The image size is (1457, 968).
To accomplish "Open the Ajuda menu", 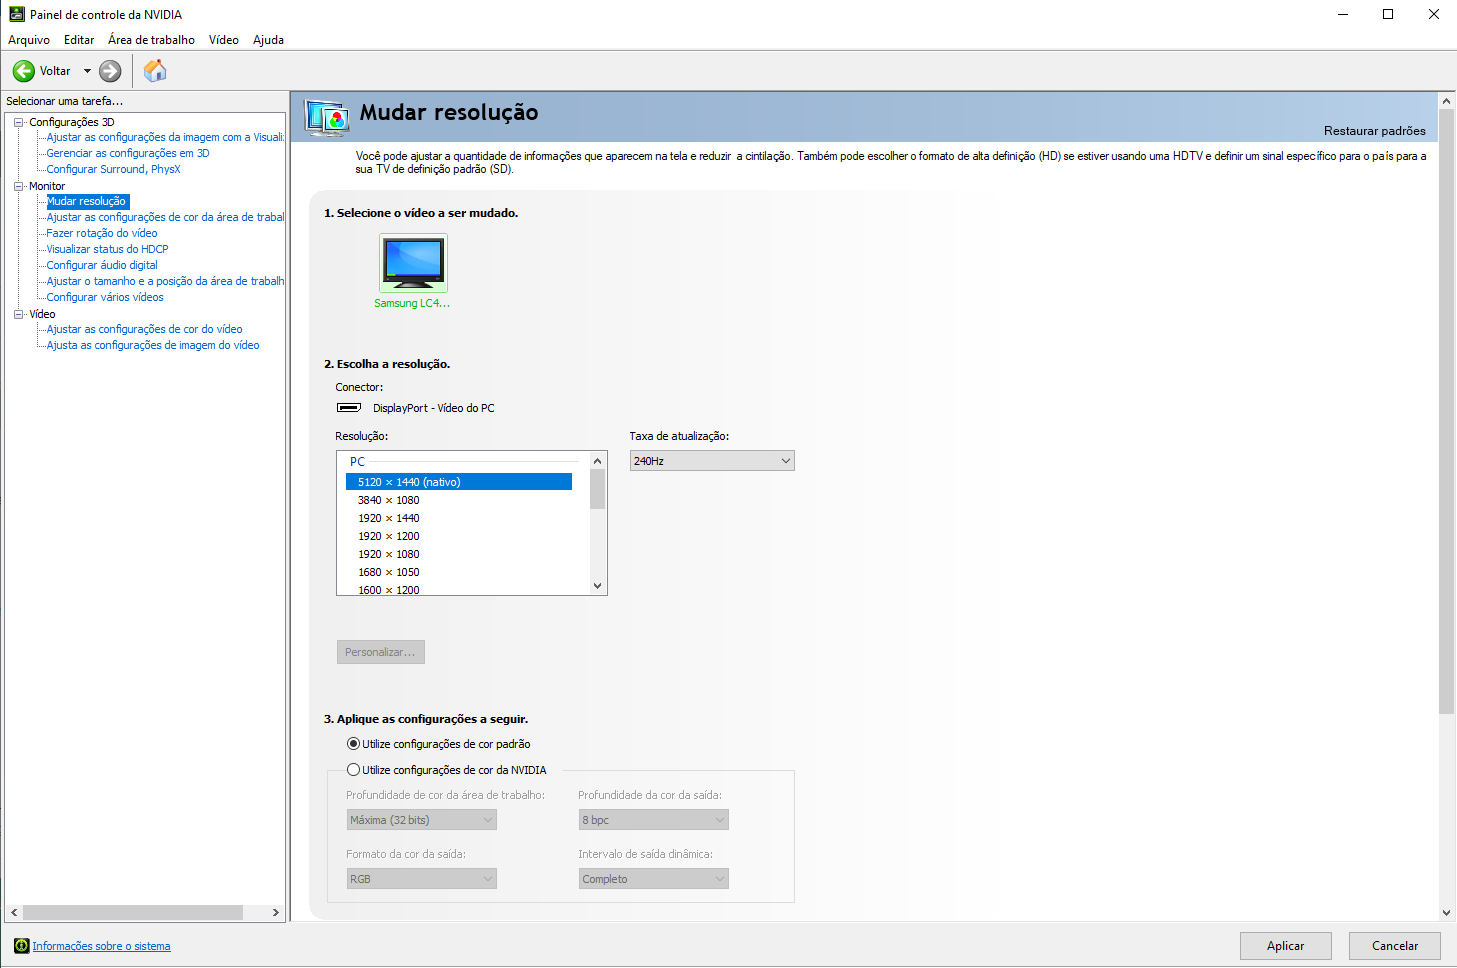I will click(x=268, y=40).
